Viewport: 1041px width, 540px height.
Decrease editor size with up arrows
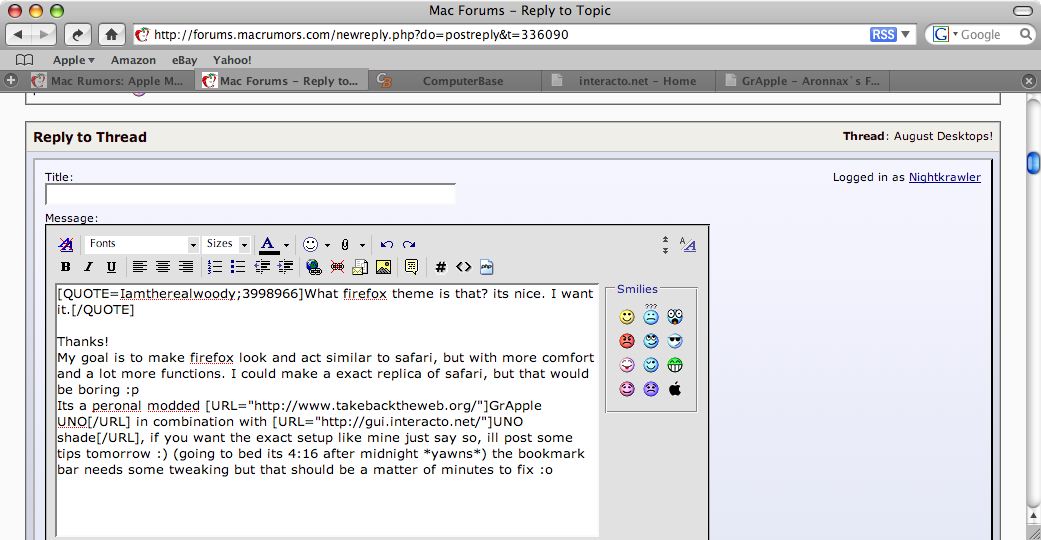click(x=665, y=239)
